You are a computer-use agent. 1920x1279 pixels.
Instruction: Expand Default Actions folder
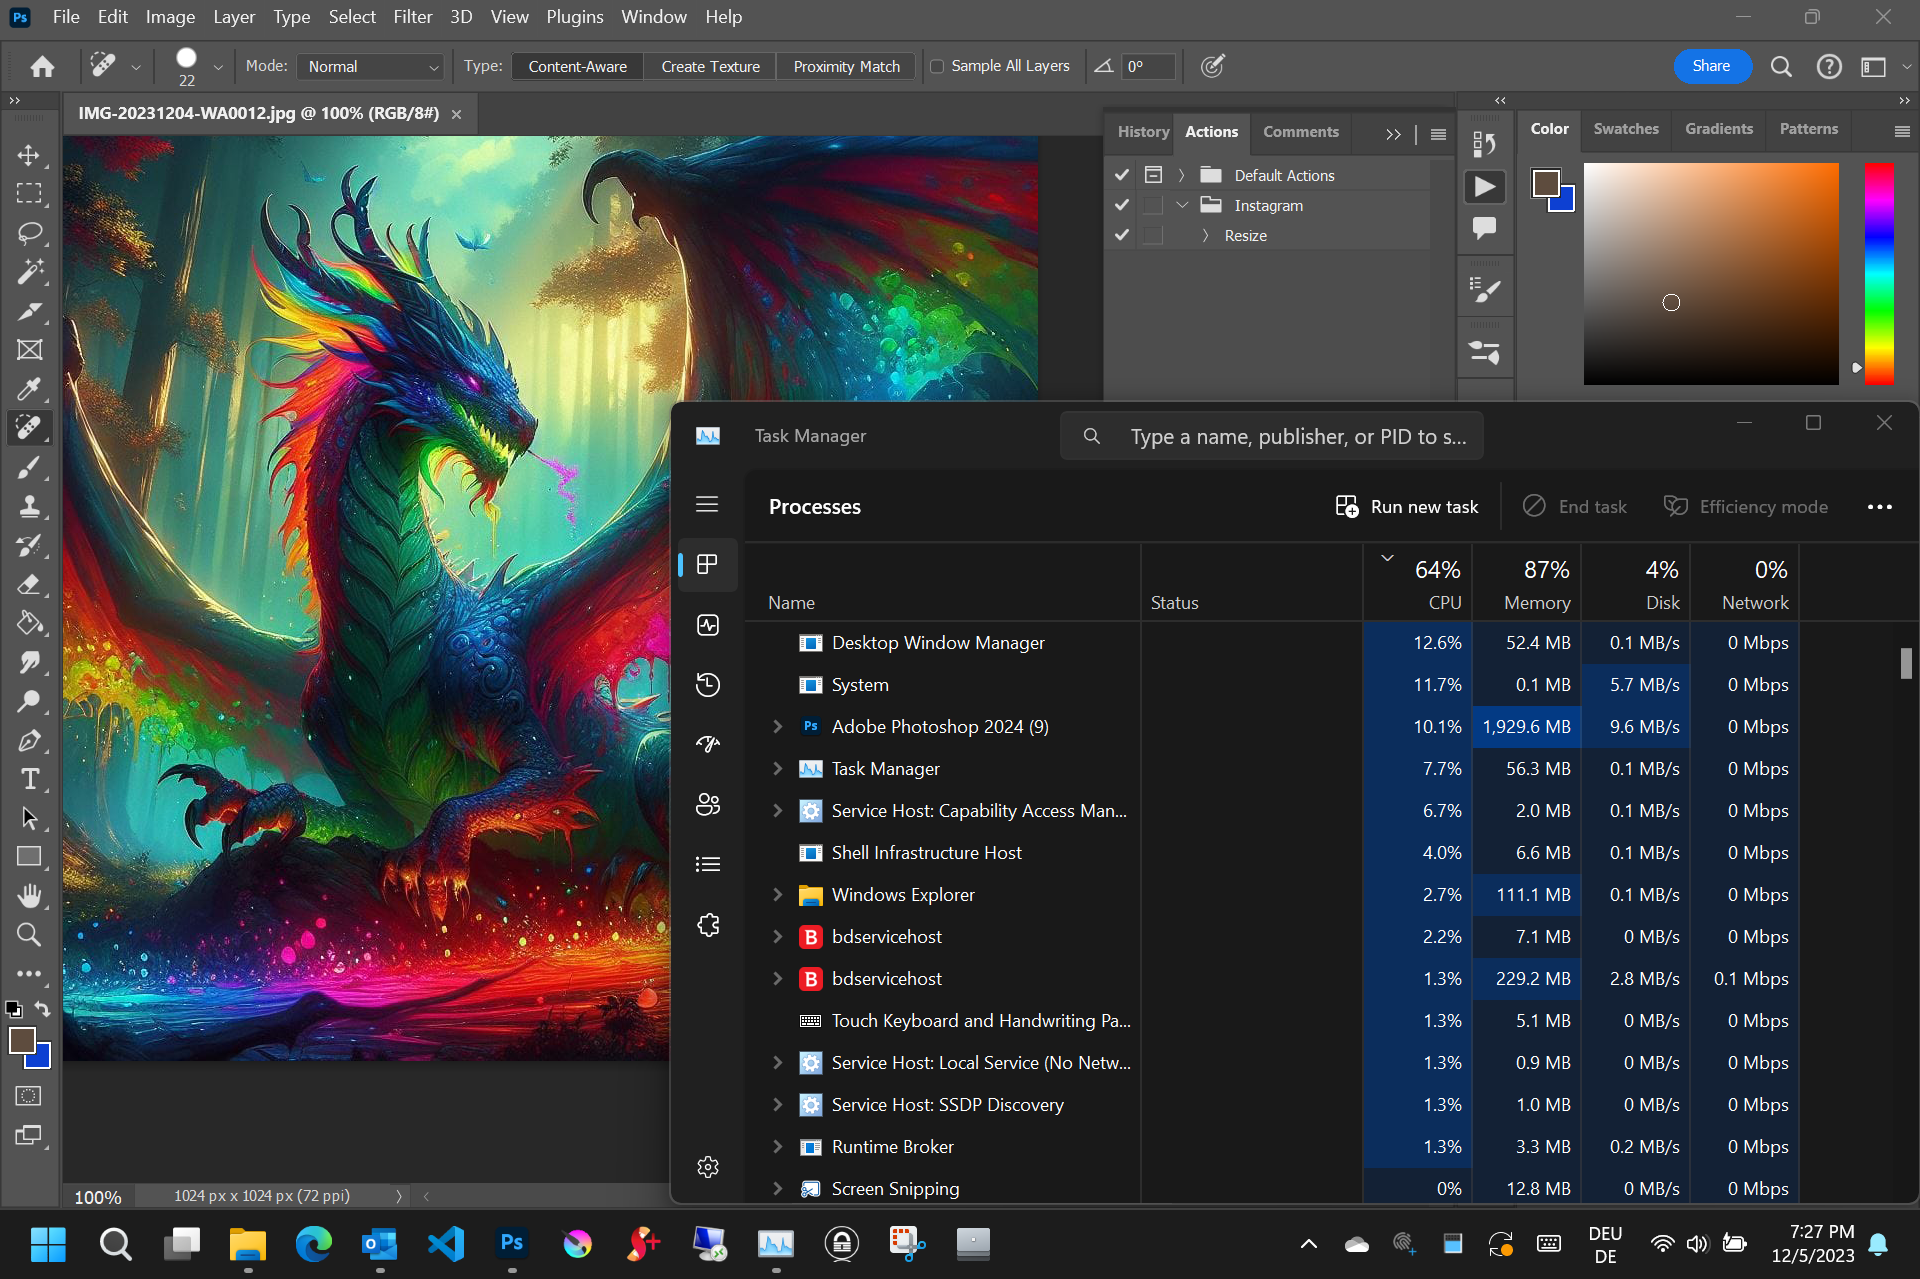pyautogui.click(x=1181, y=175)
